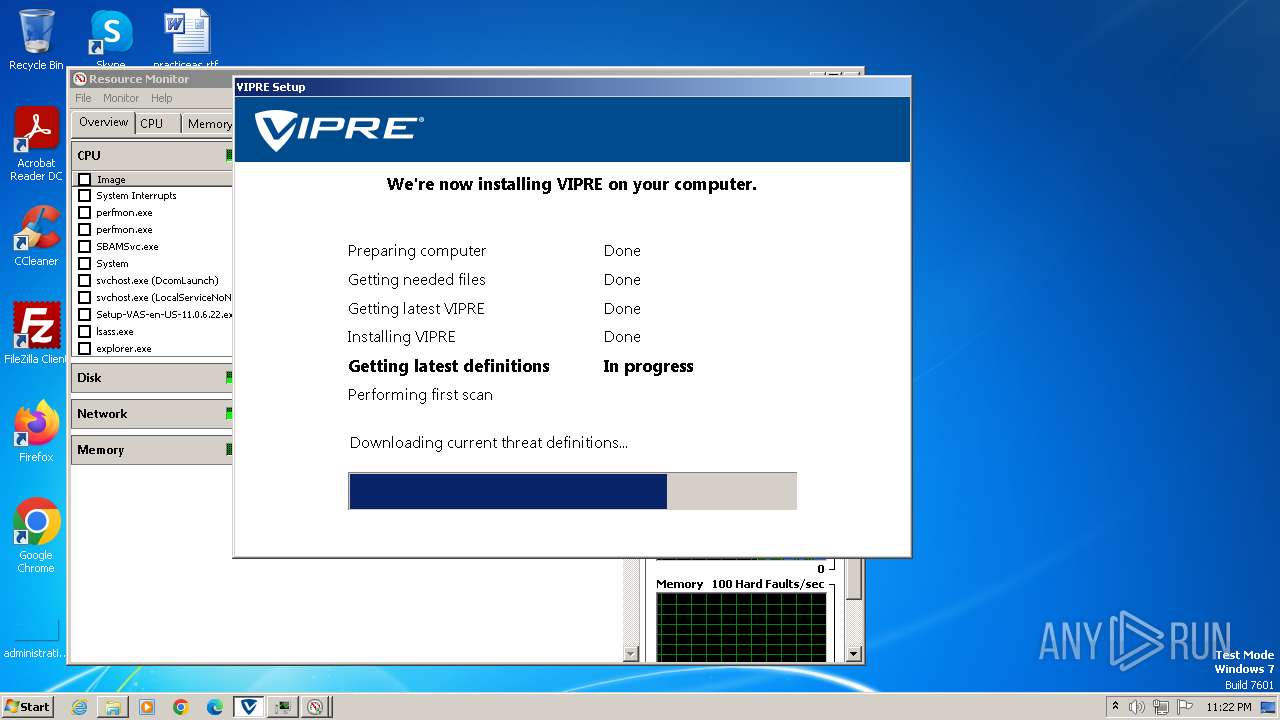Click the VIPRE installation progress bar

tap(572, 491)
